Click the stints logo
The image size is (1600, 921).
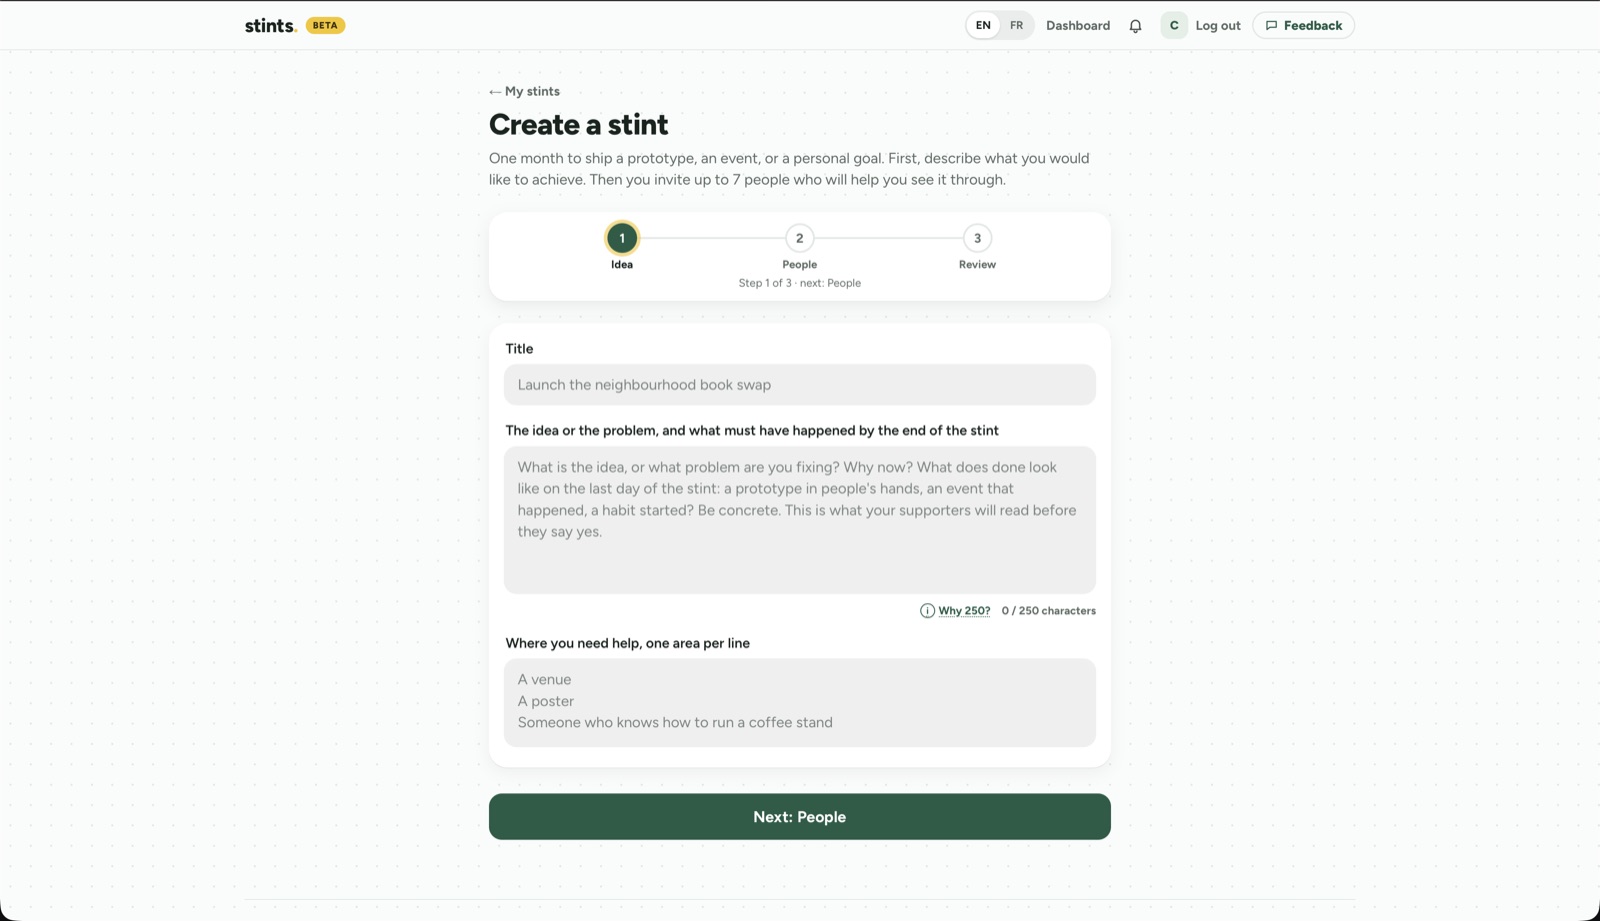pyautogui.click(x=271, y=26)
